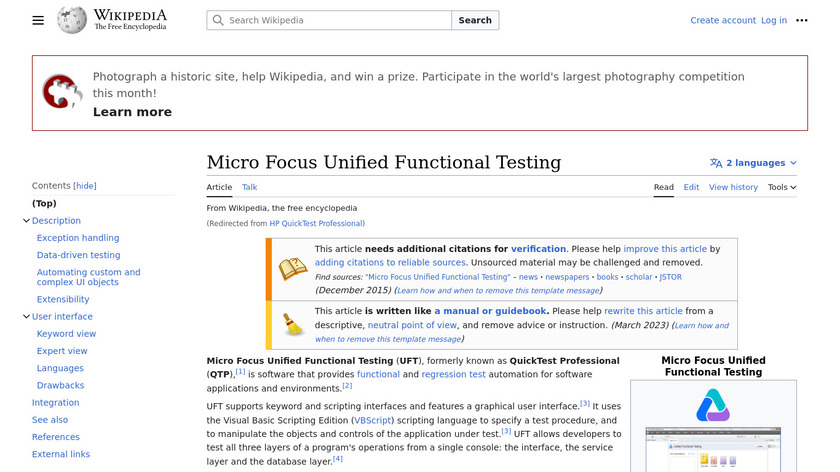This screenshot has width=840, height=472.
Task: Click the photography competition banner icon
Action: (62, 92)
